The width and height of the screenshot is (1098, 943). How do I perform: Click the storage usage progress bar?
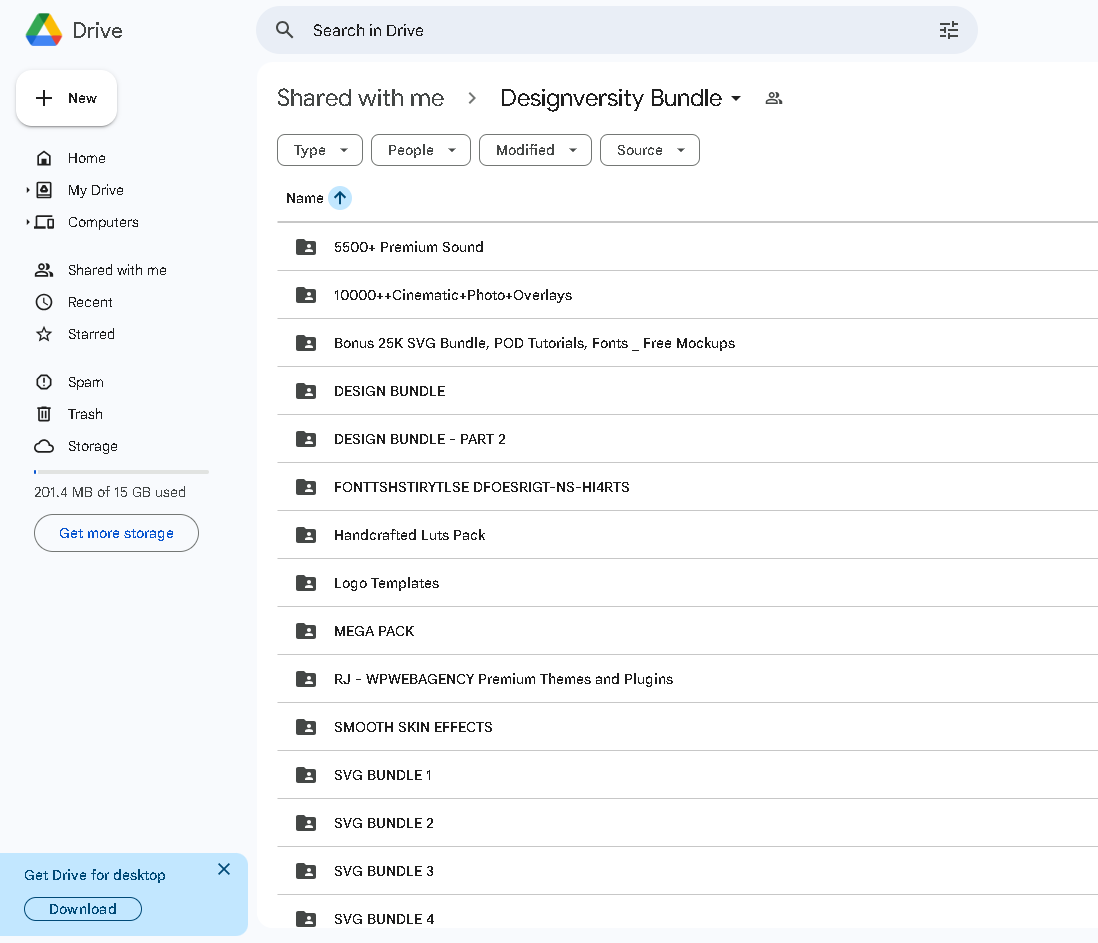121,471
